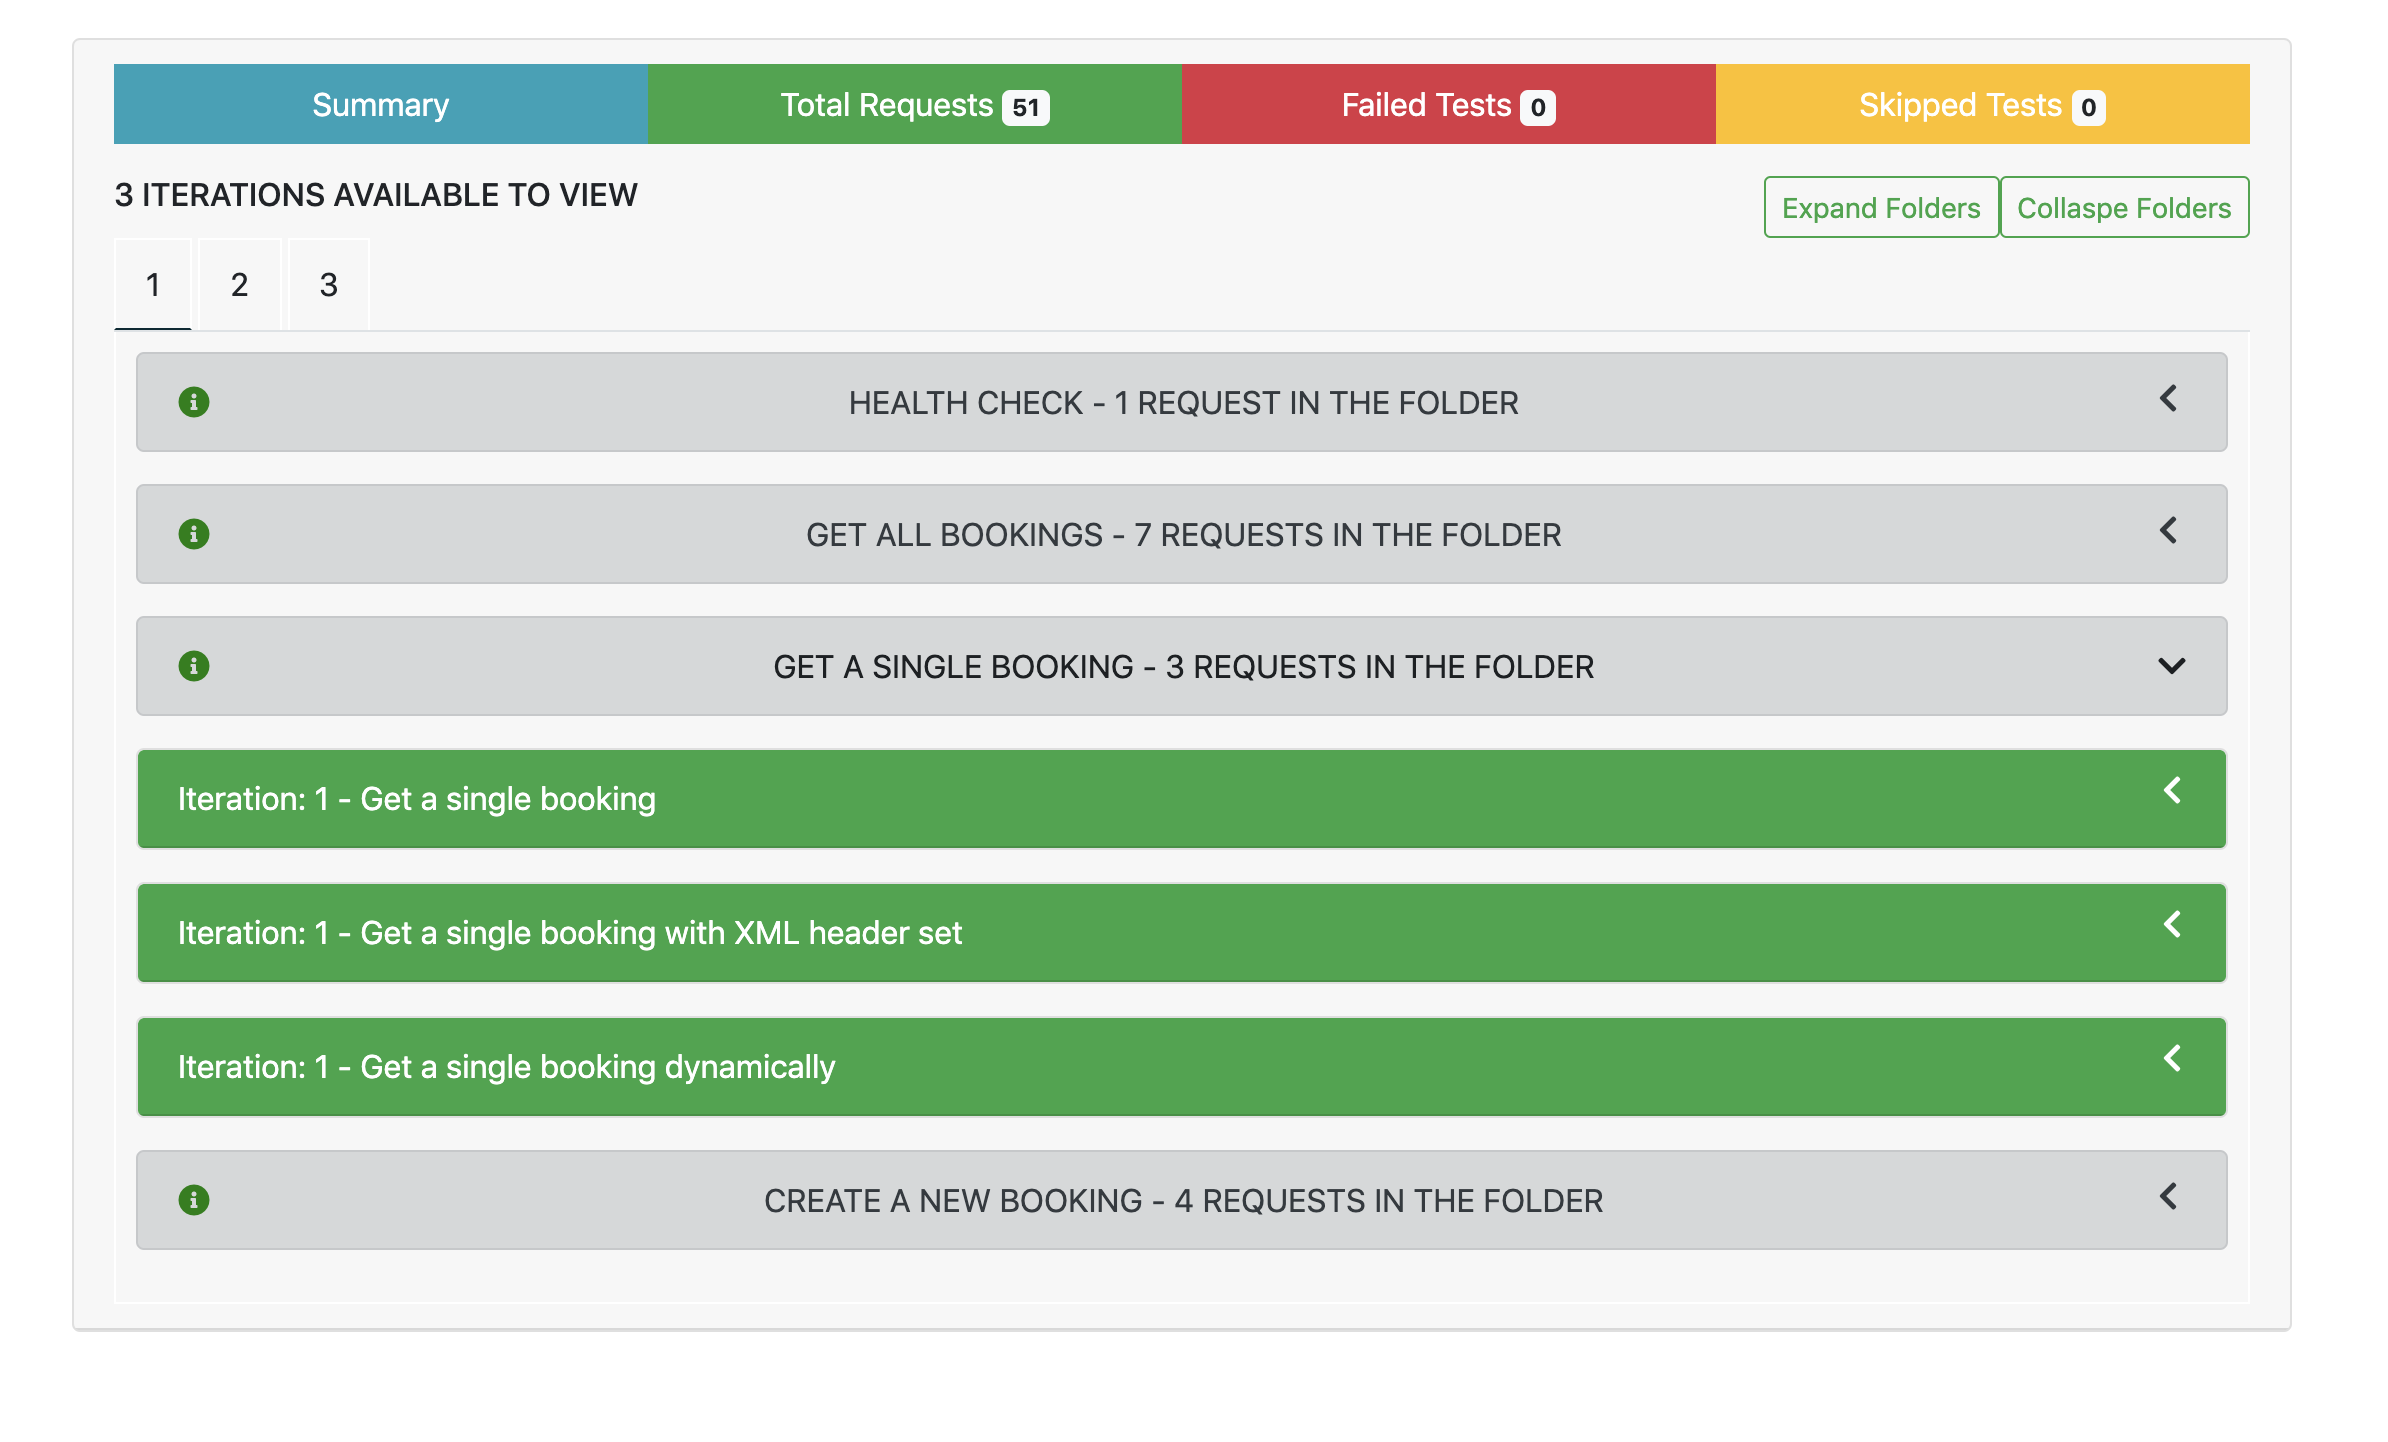Open the Skipped Tests tab
The width and height of the screenshot is (2388, 1442).
(1982, 105)
